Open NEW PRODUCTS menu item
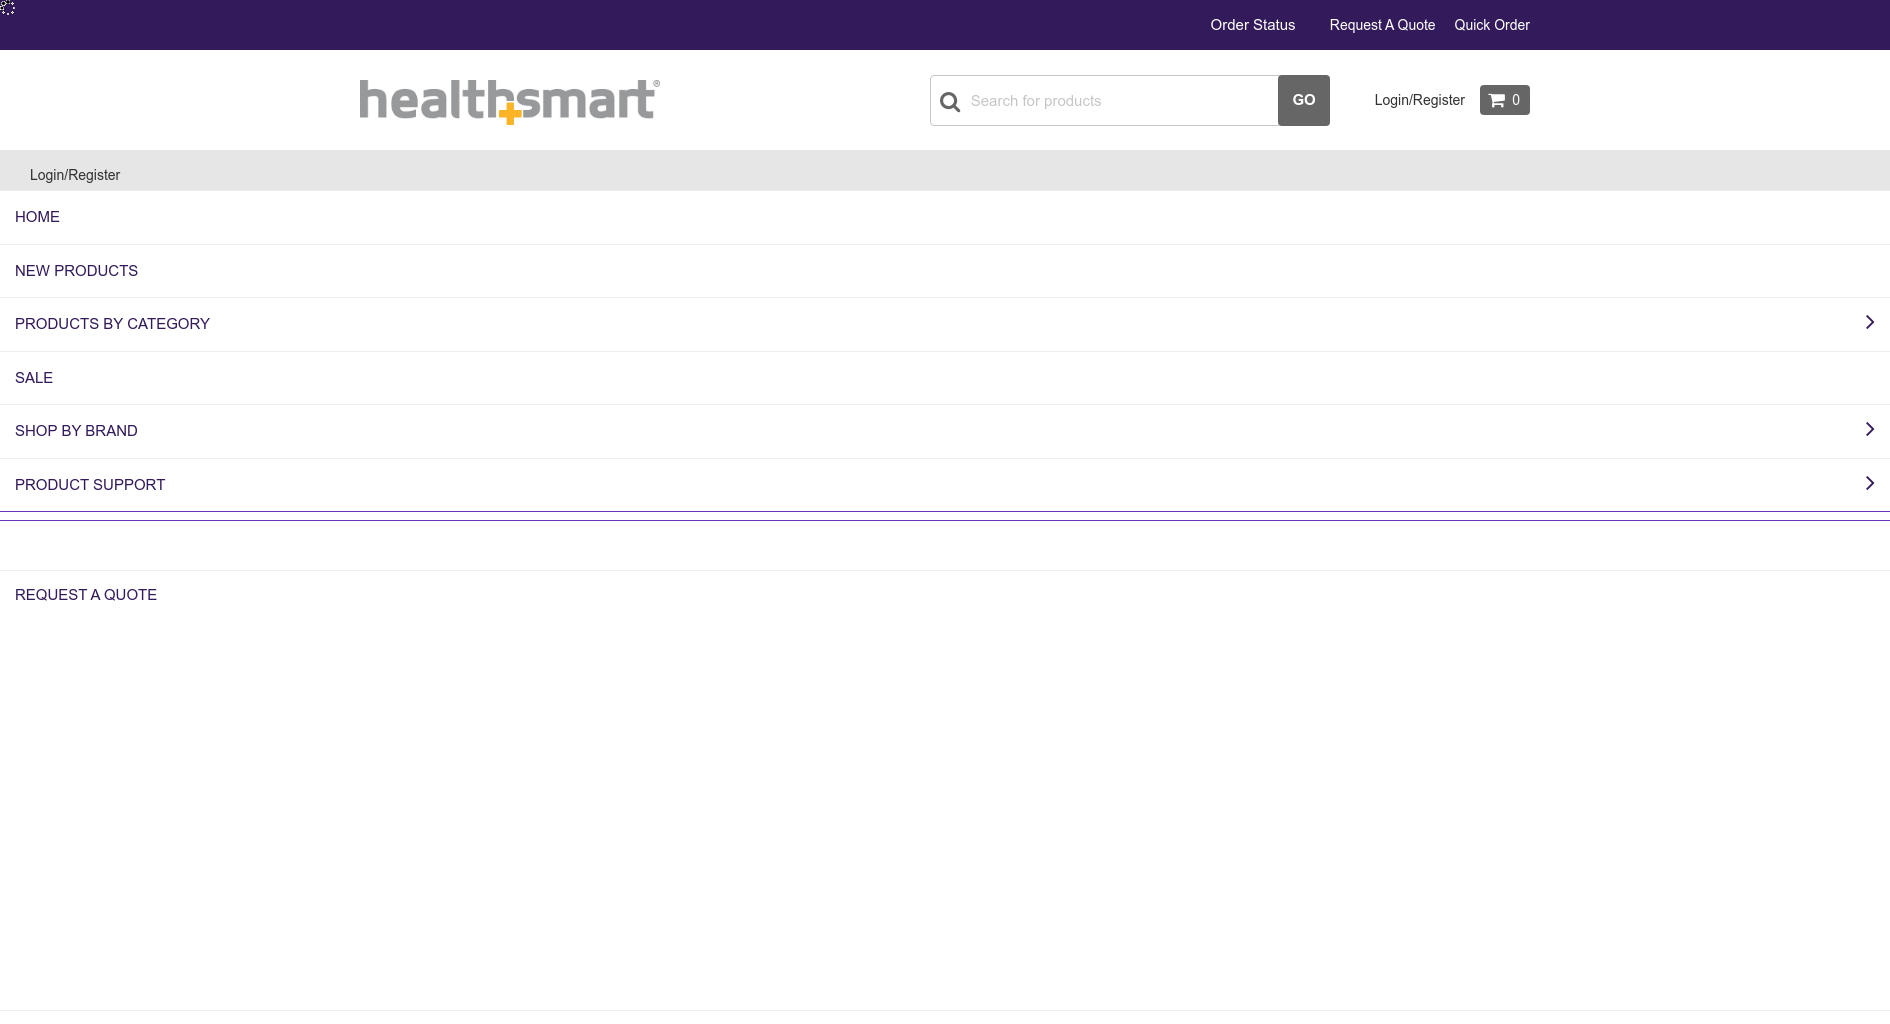Screen dimensions: 1890x1024 click(76, 271)
